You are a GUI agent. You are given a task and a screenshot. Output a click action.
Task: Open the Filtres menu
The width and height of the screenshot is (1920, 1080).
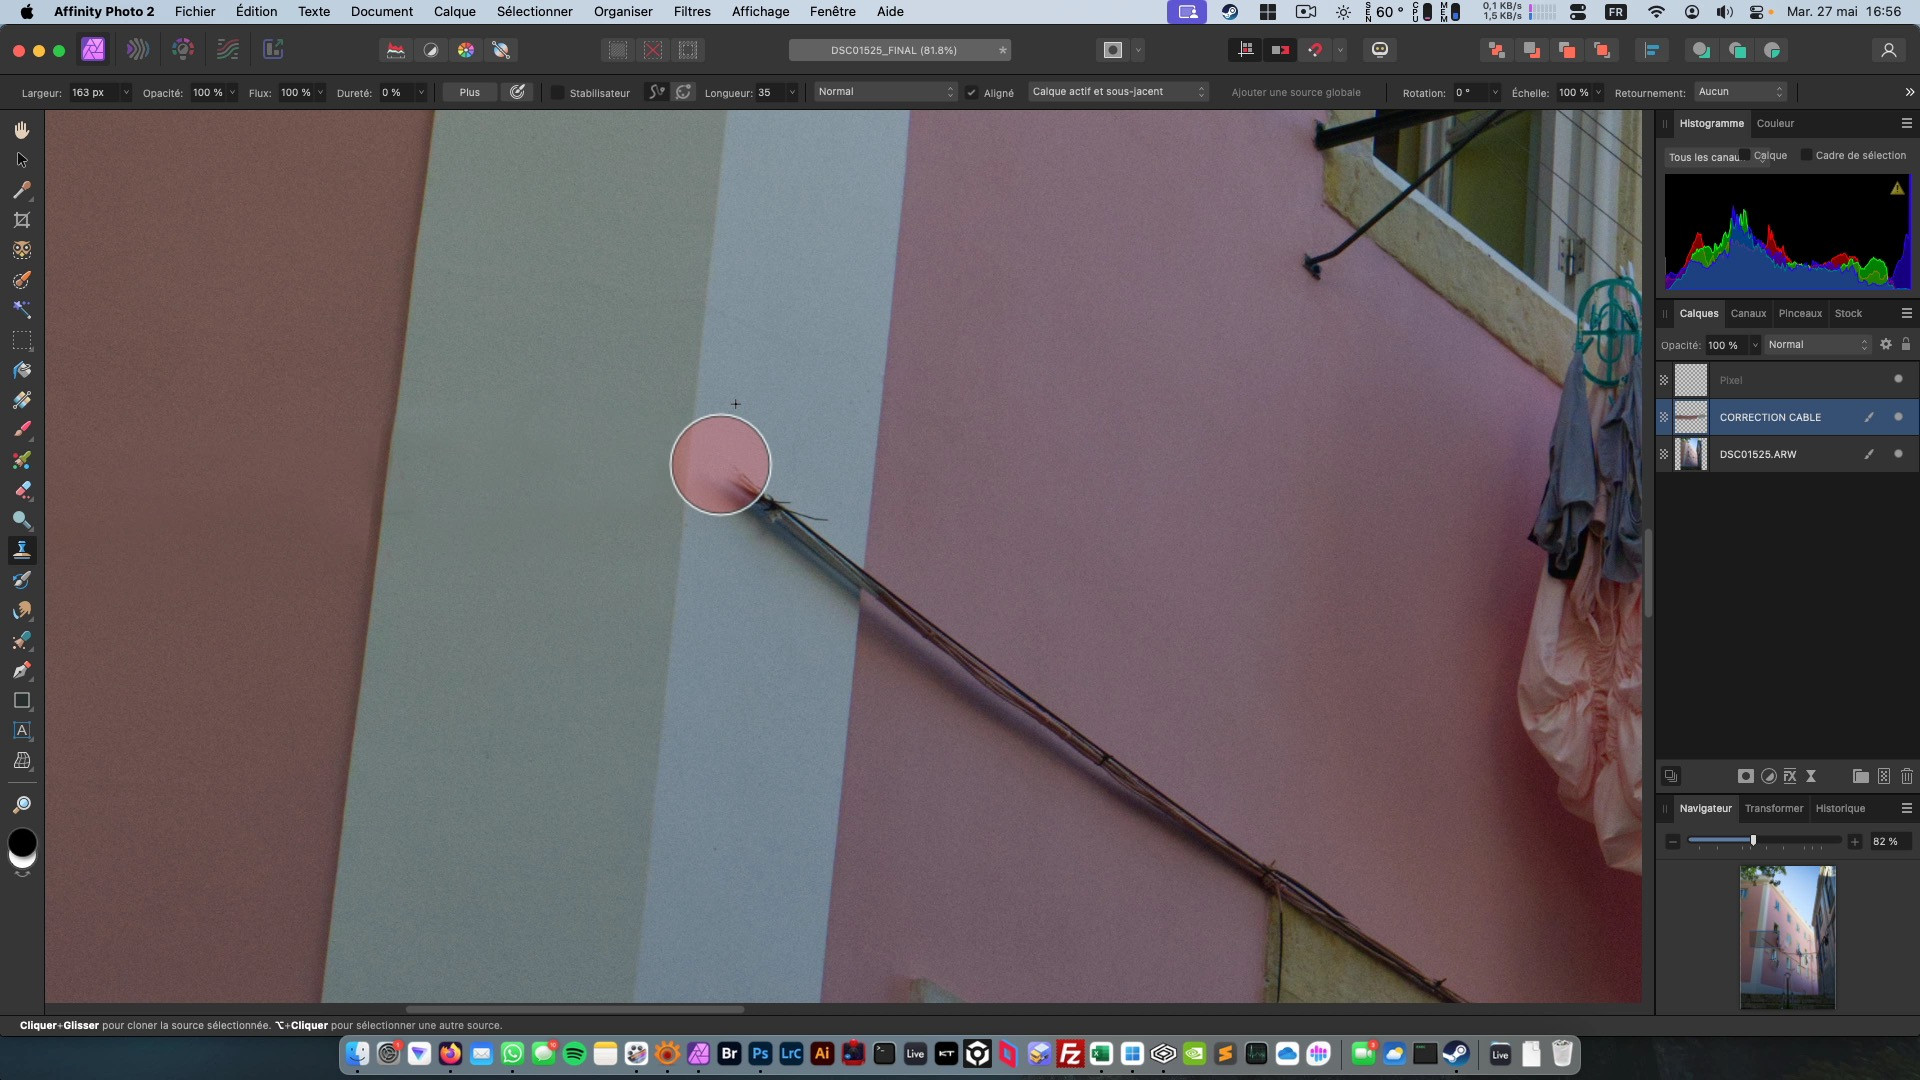coord(692,12)
